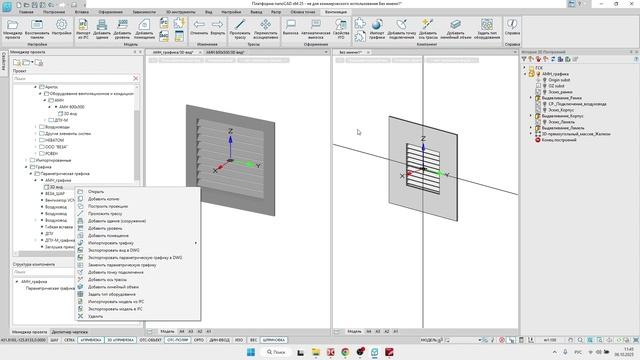Screen dimensions: 640x360
Task: Click Поиск field in Структура компонента
Action: [43, 272]
